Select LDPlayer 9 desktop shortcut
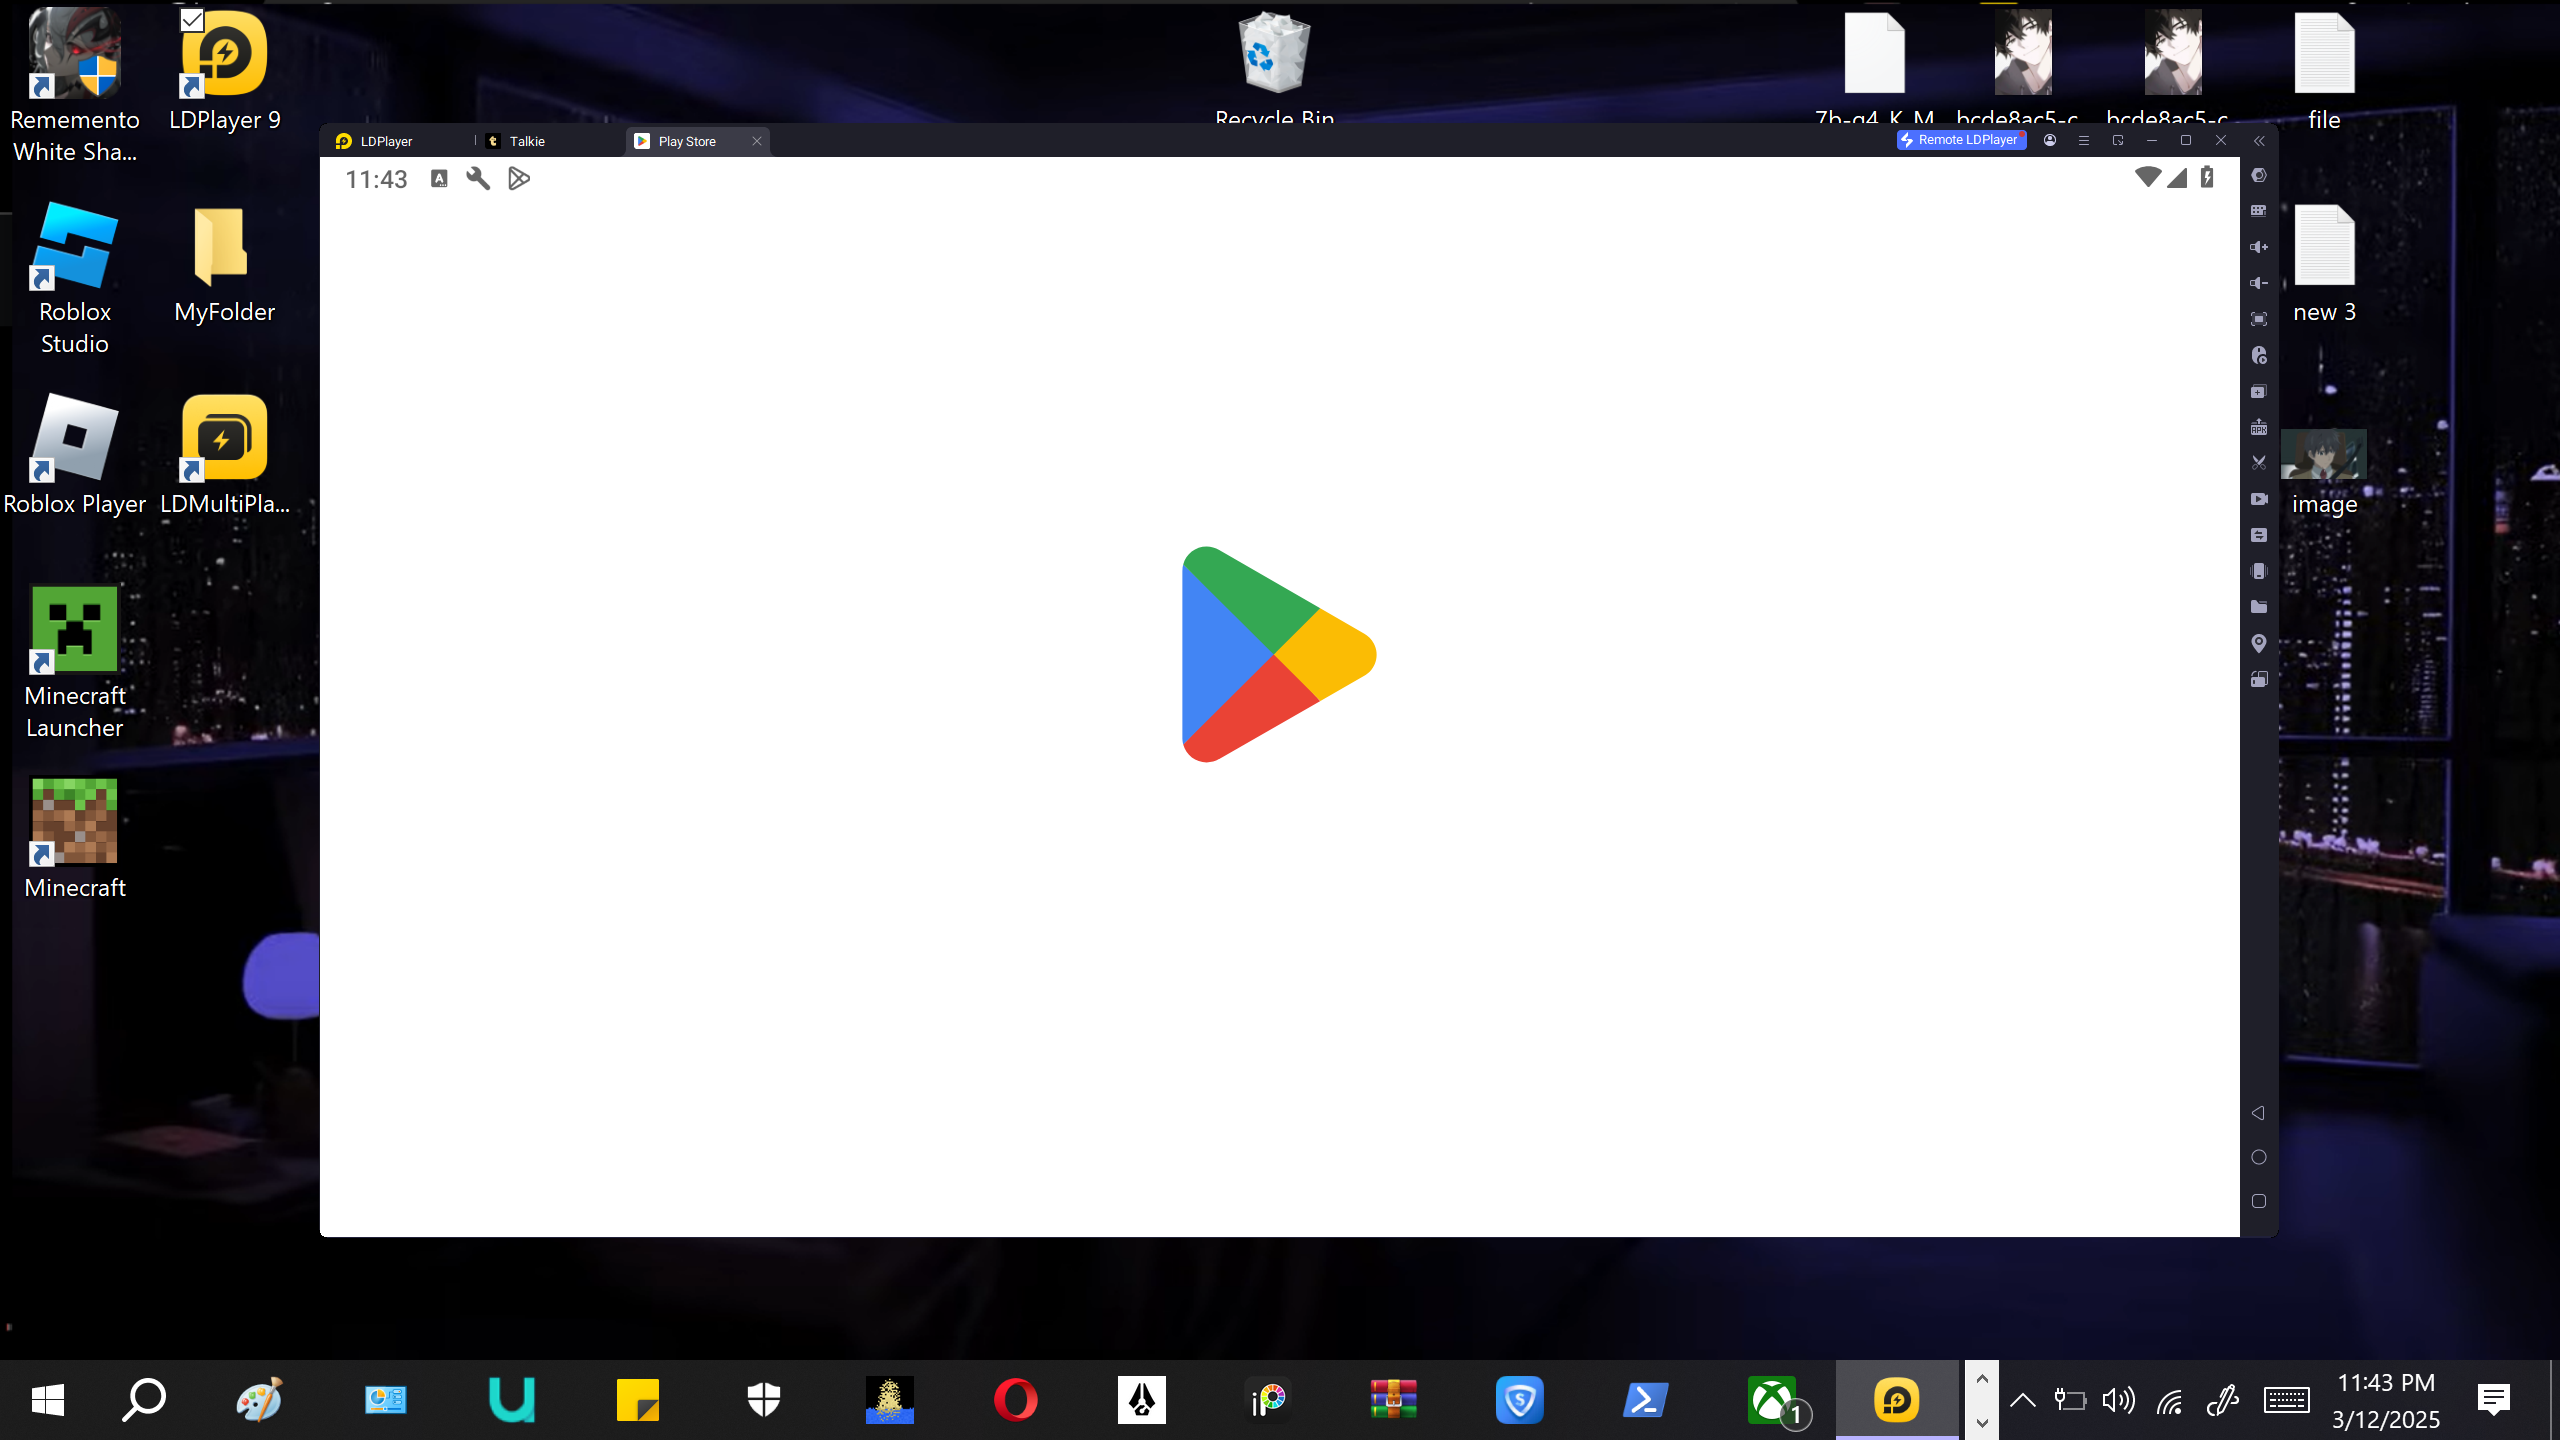This screenshot has height=1440, width=2560. pos(224,70)
